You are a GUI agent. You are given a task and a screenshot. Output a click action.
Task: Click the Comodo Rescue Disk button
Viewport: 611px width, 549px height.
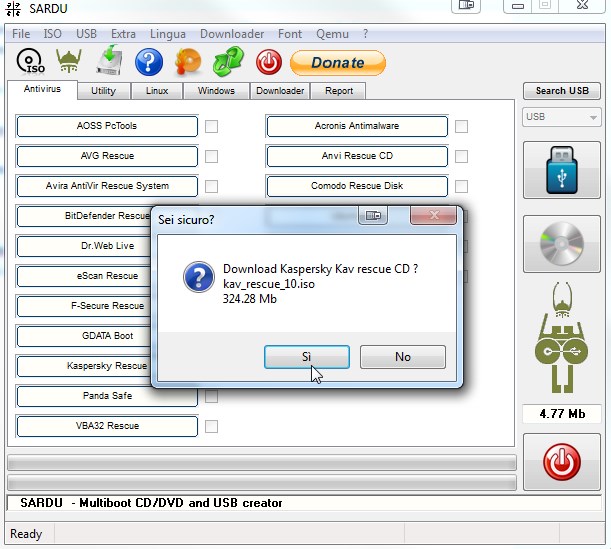click(x=357, y=186)
